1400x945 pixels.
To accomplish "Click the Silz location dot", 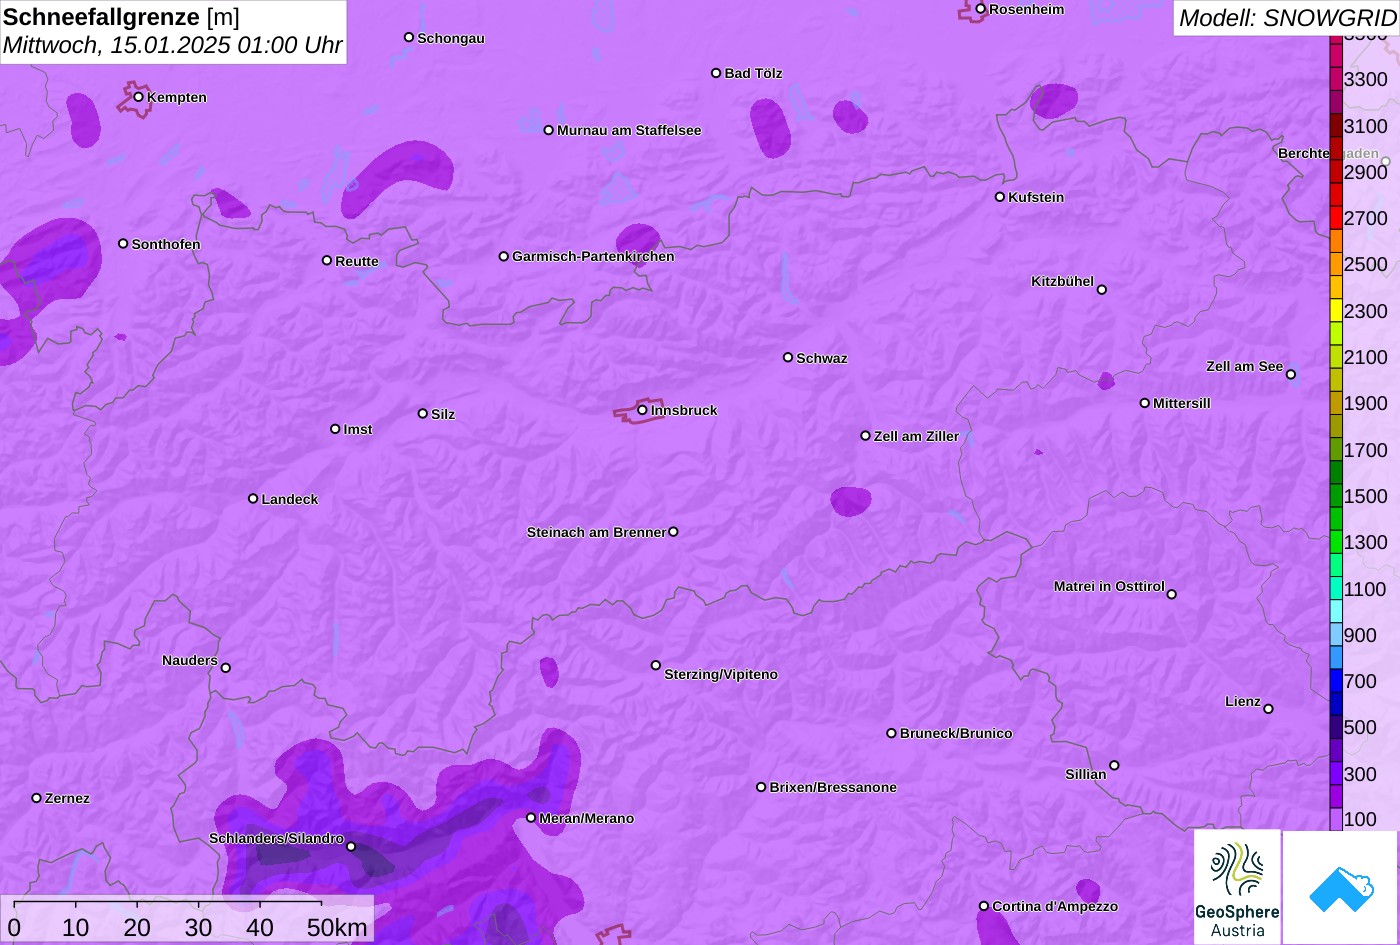I will [423, 413].
